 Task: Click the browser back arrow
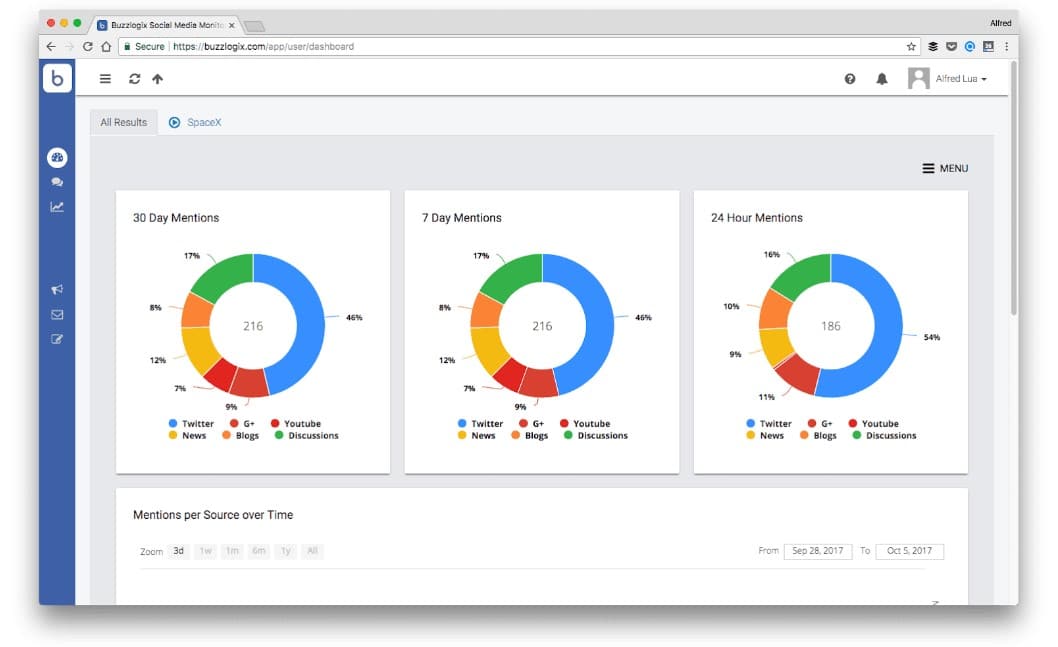point(51,47)
